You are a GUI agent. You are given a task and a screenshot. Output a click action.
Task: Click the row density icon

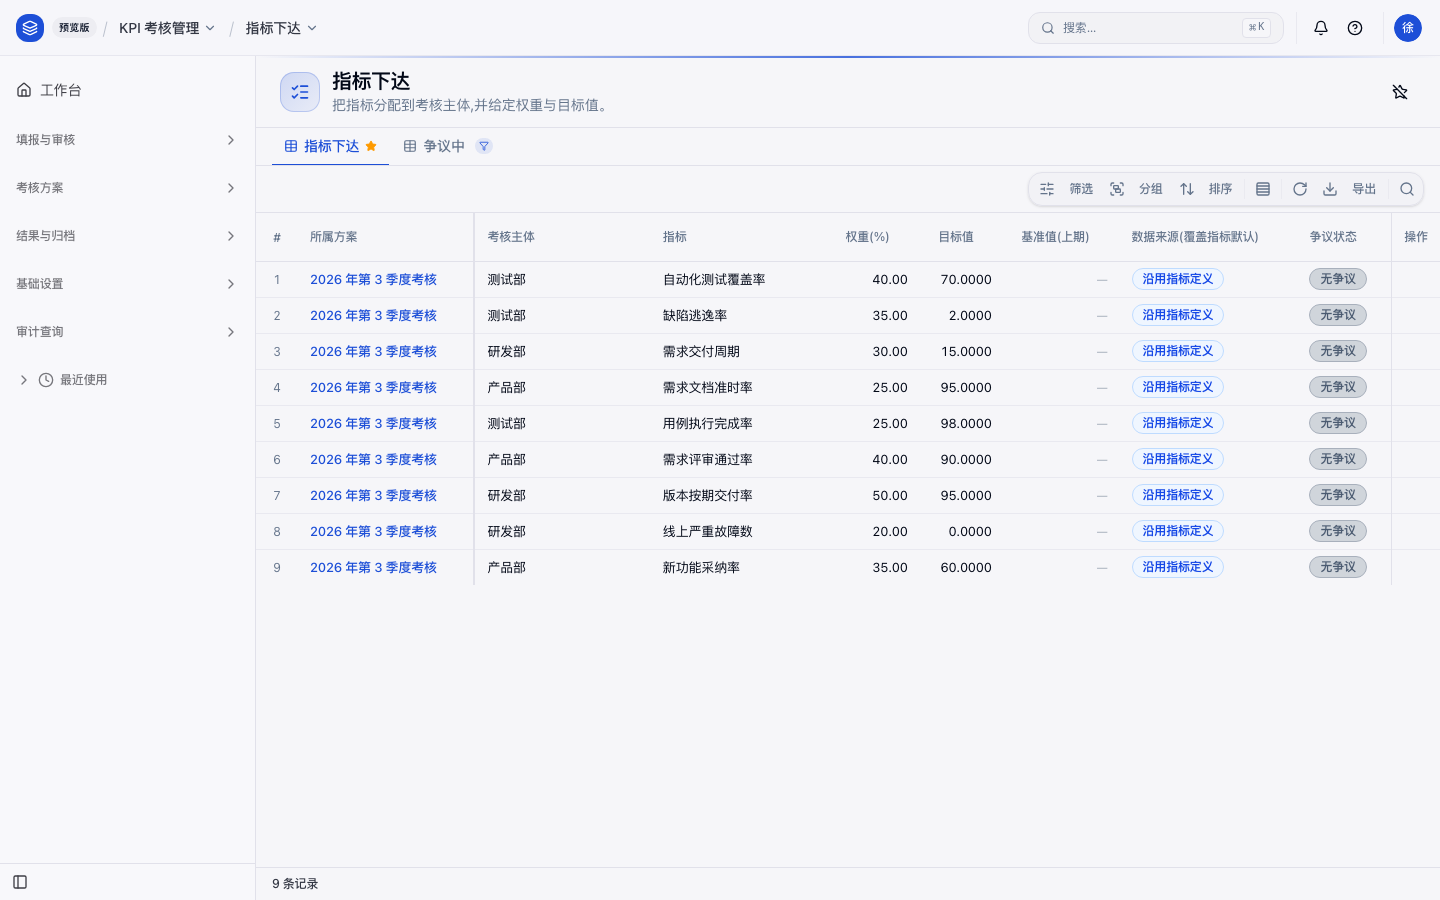[1263, 189]
